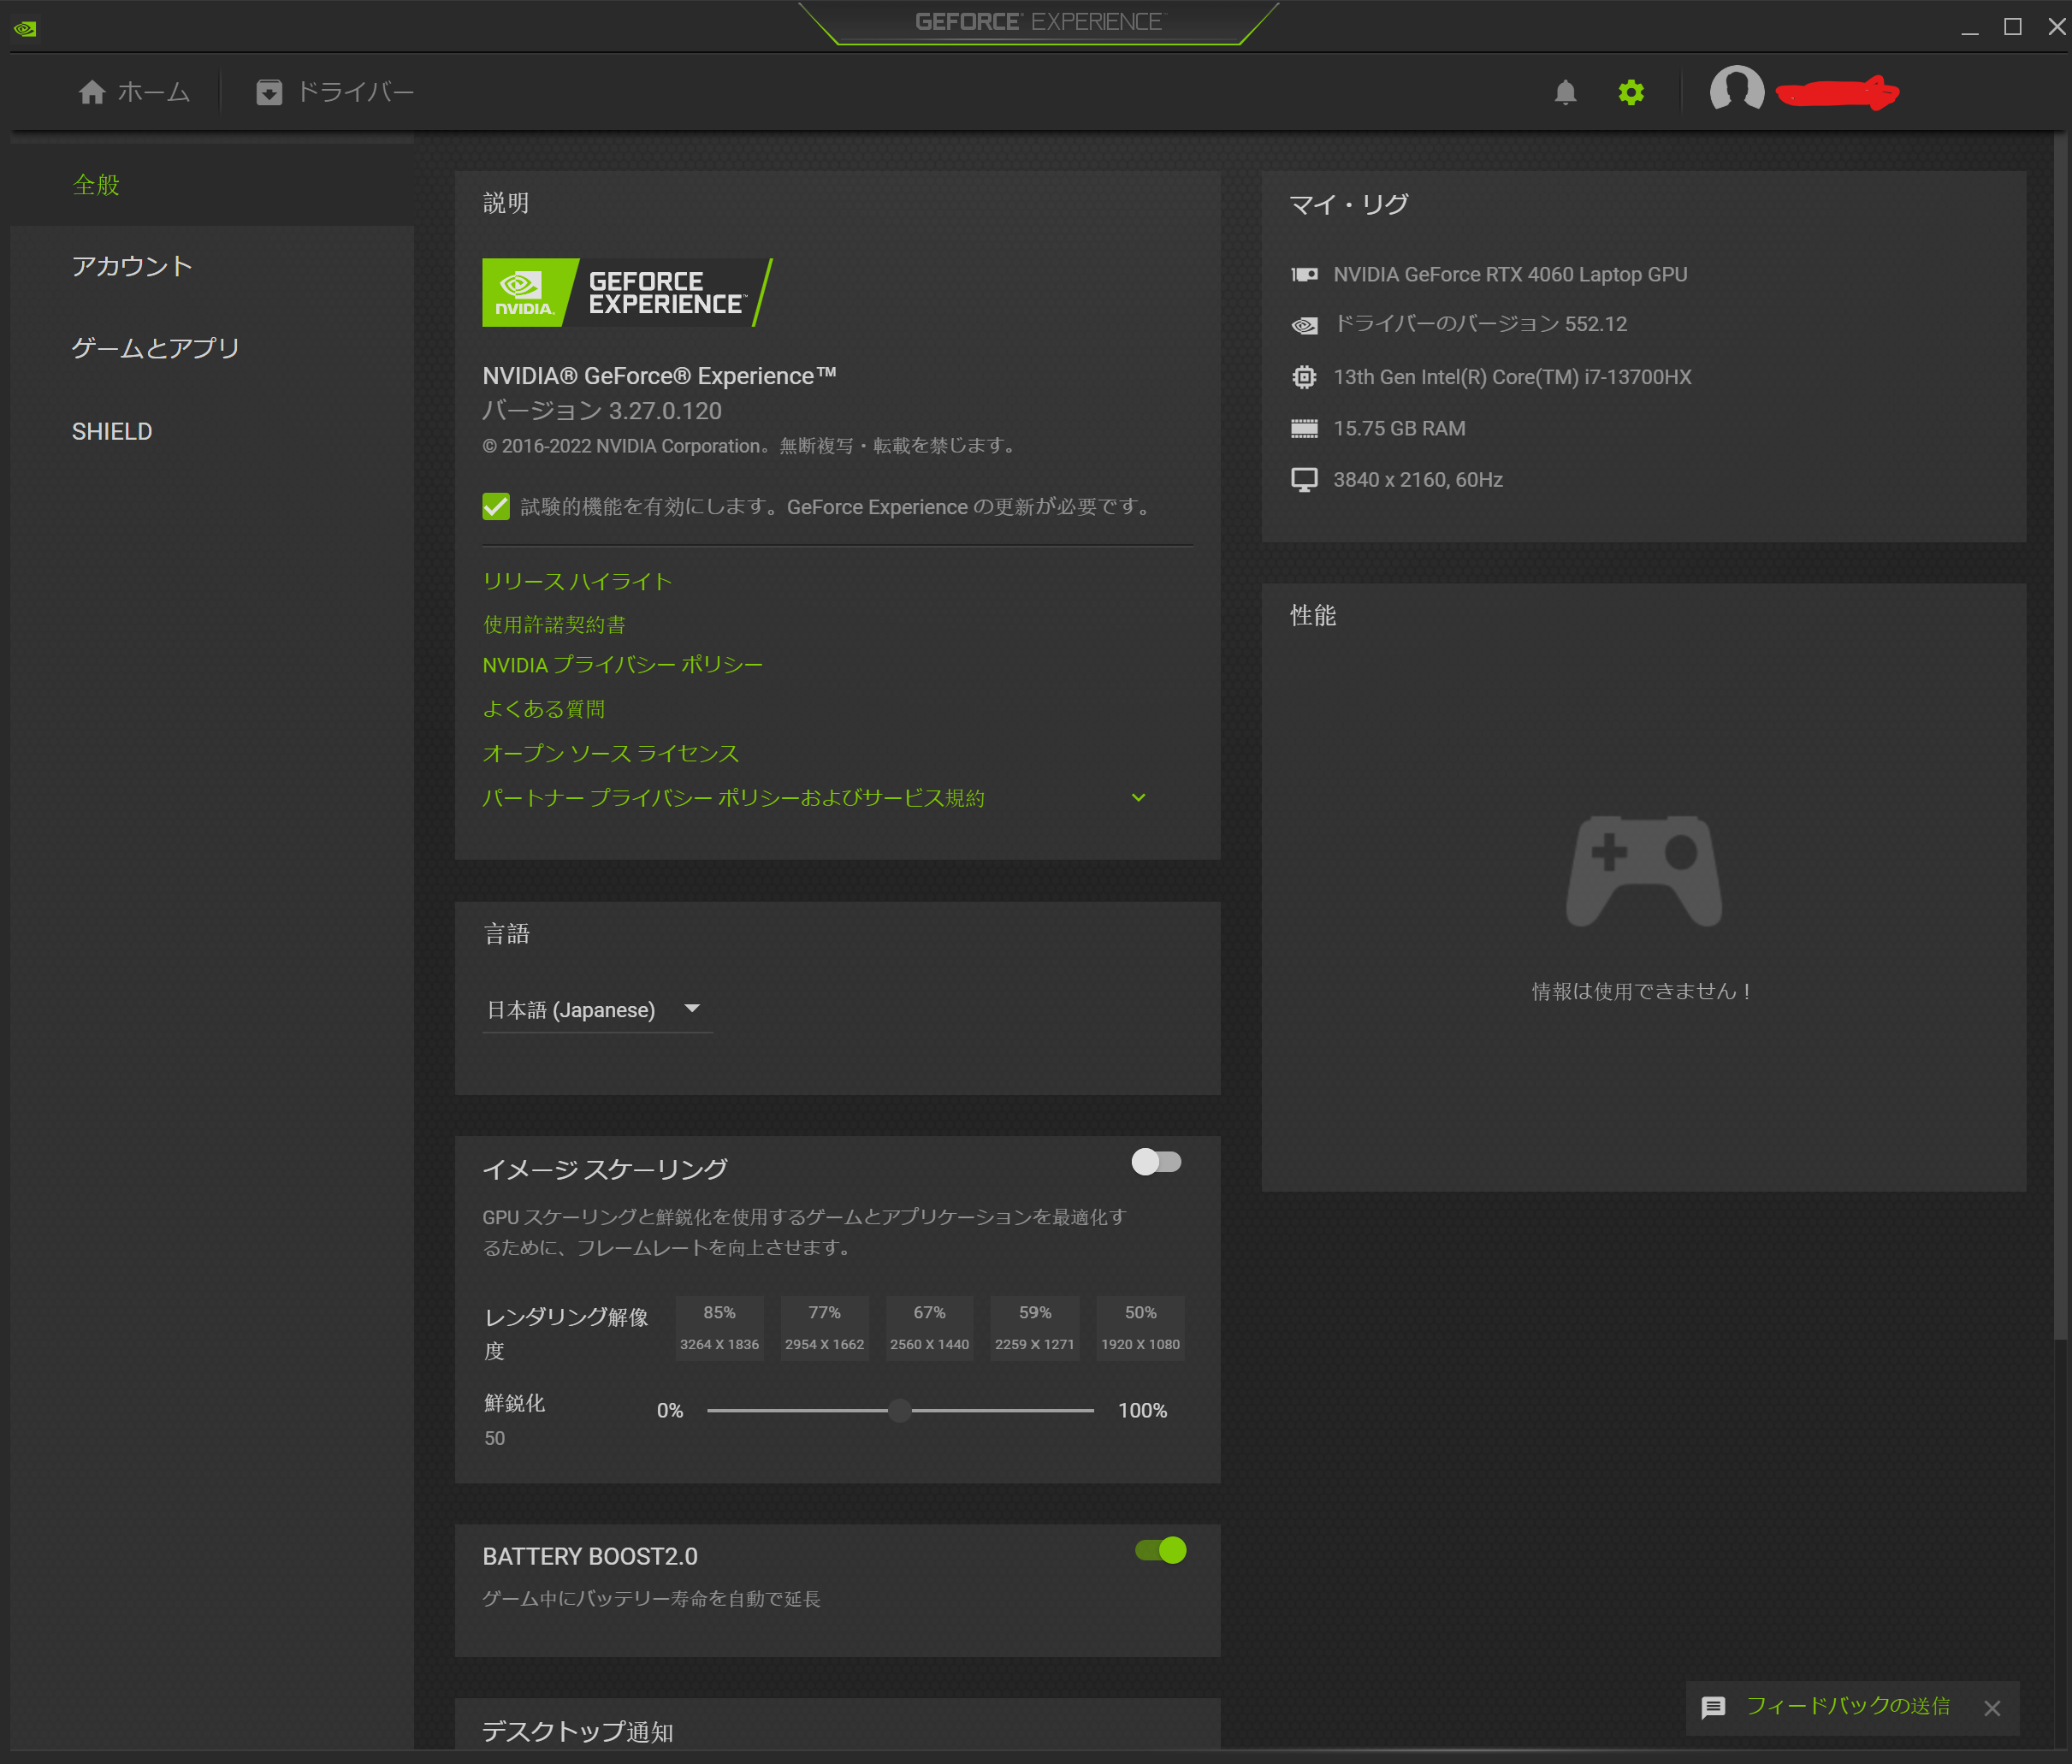Open the ドライバー tab

pos(335,92)
